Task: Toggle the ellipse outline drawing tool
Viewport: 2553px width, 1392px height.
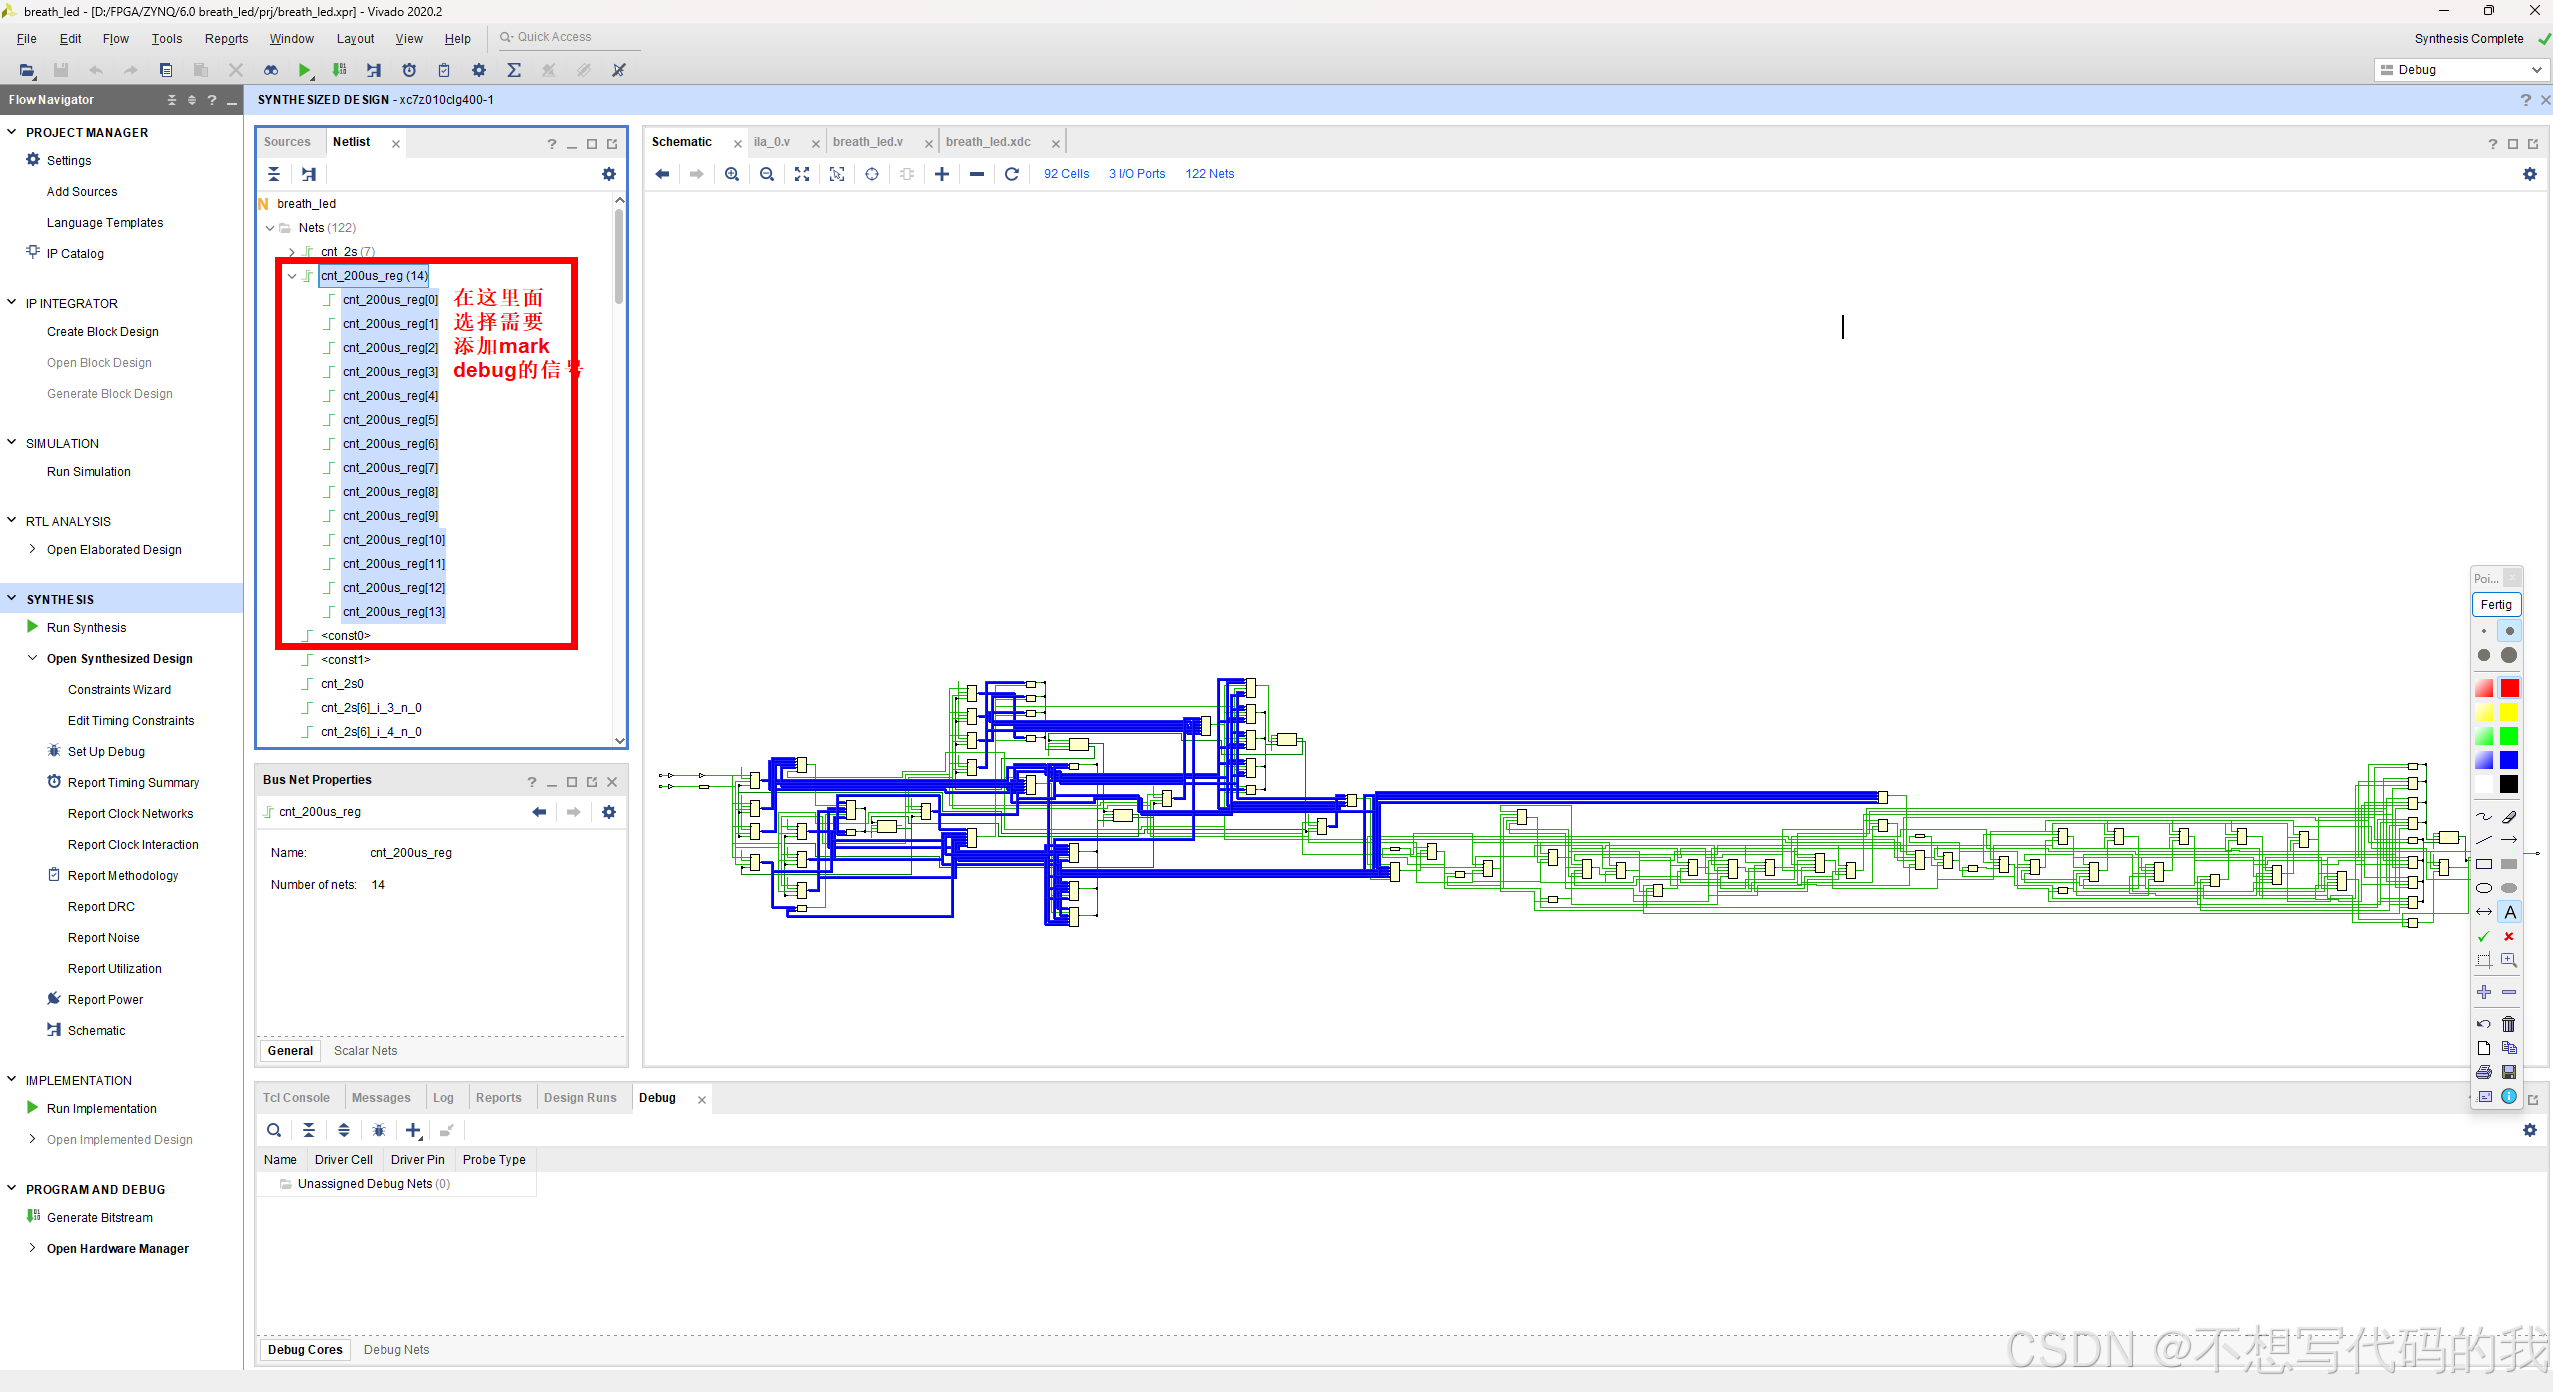Action: [2484, 888]
